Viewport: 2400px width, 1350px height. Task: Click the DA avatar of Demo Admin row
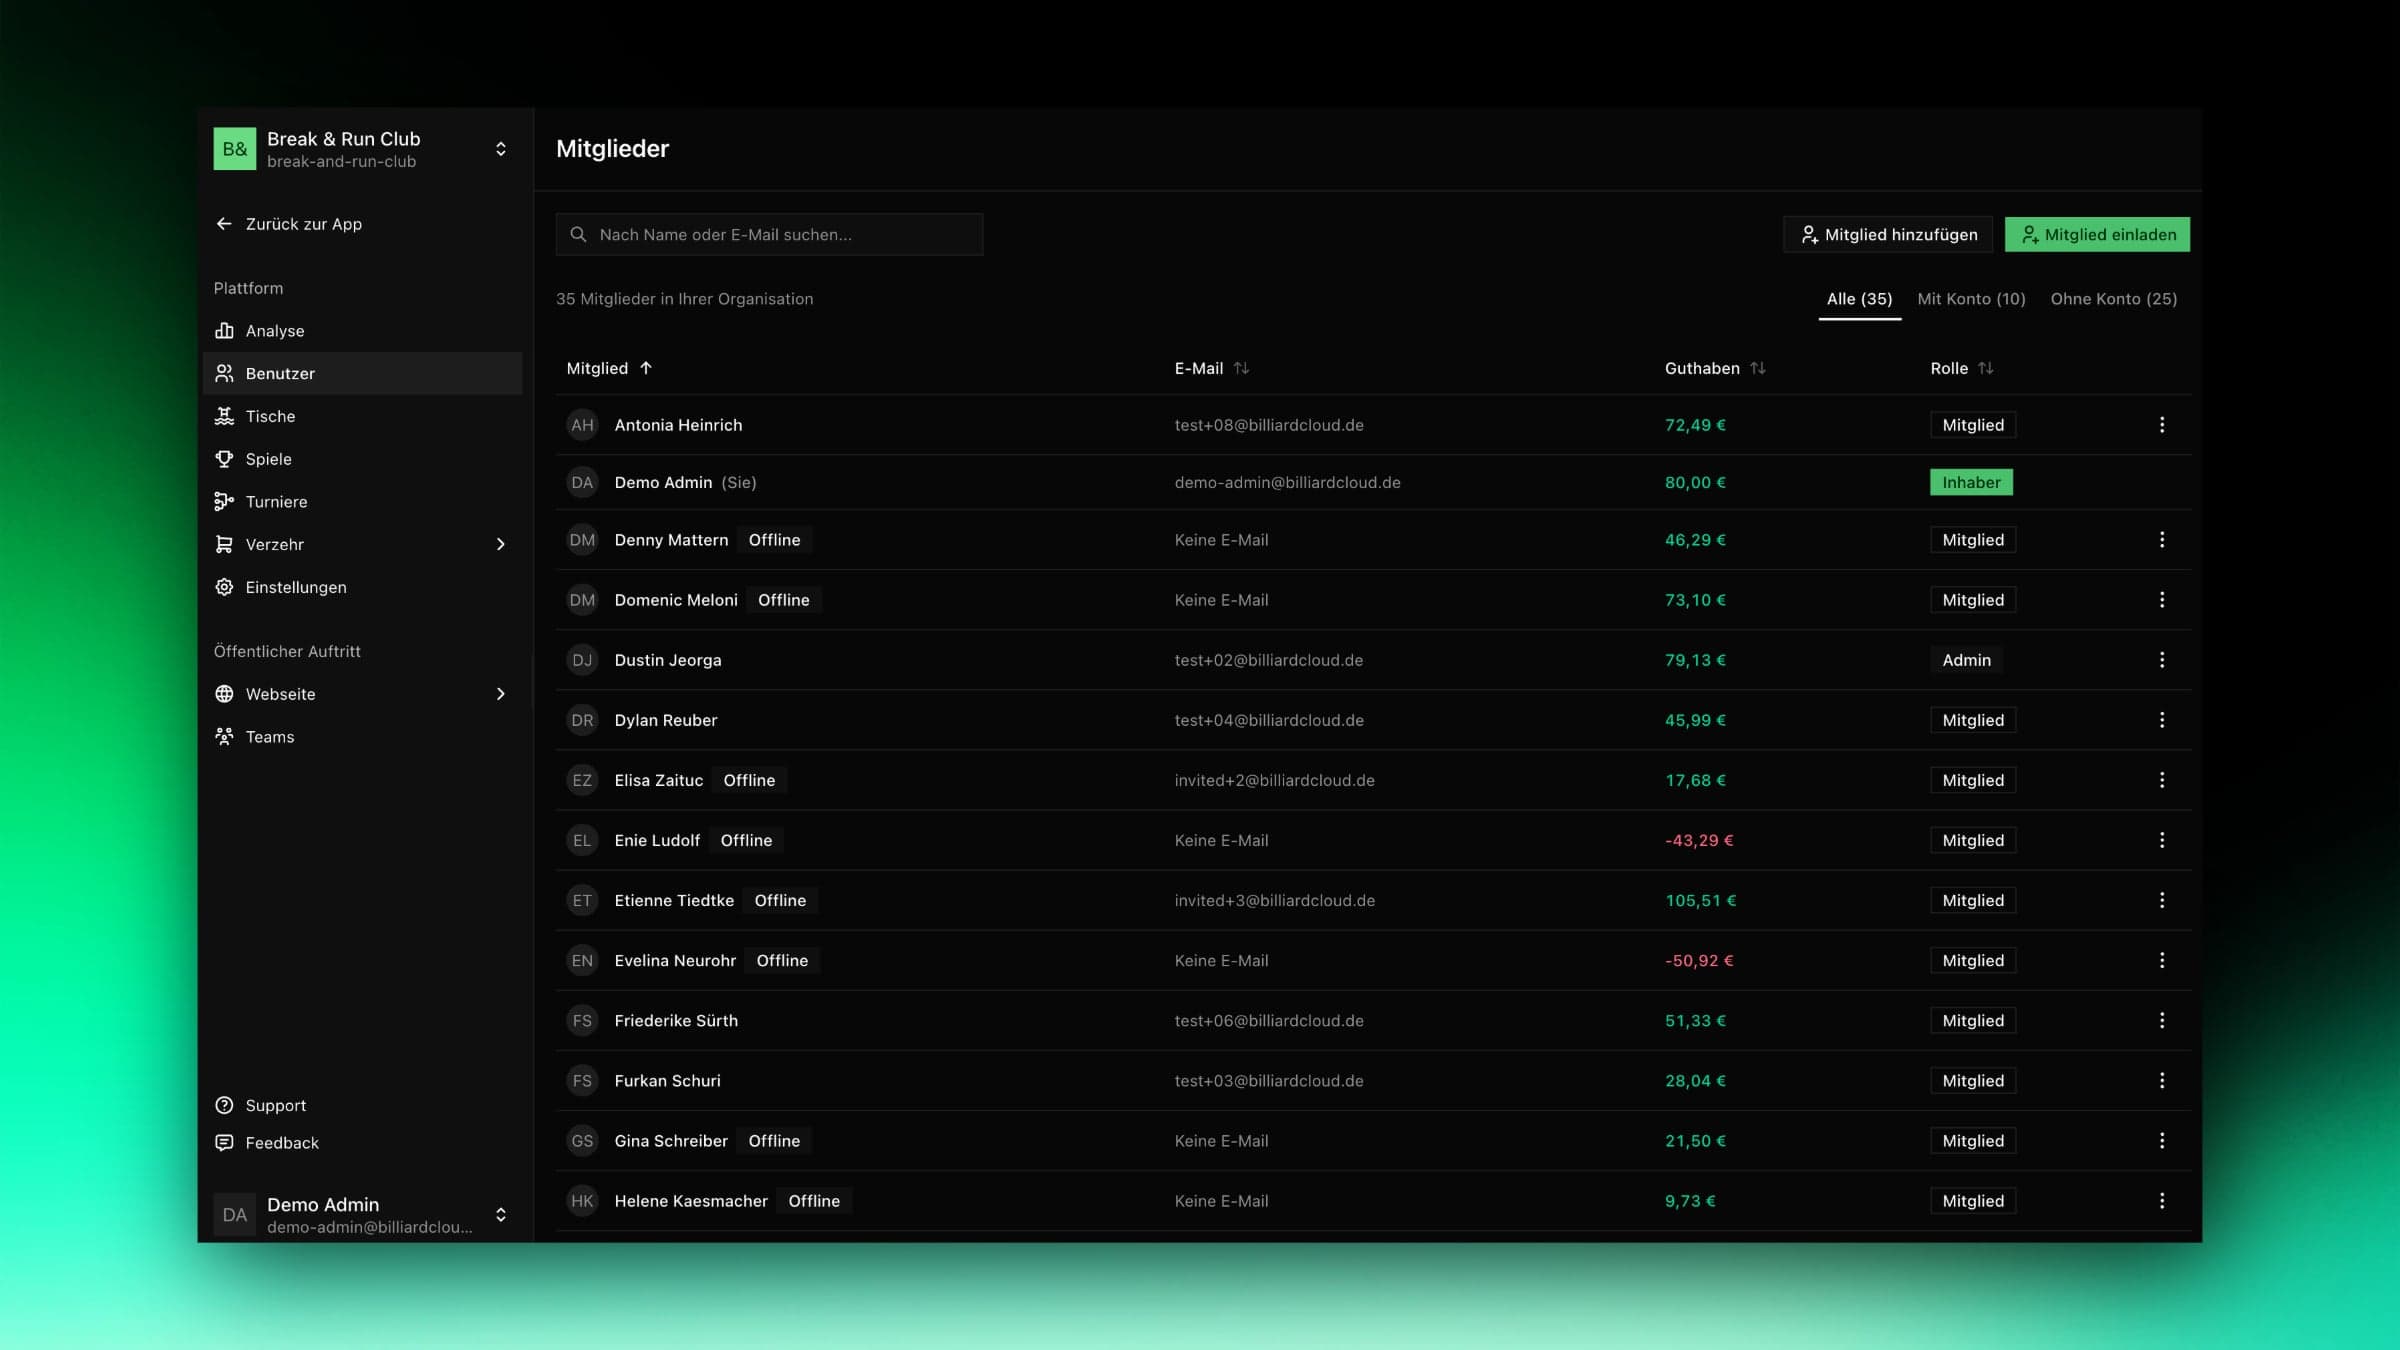click(x=582, y=482)
